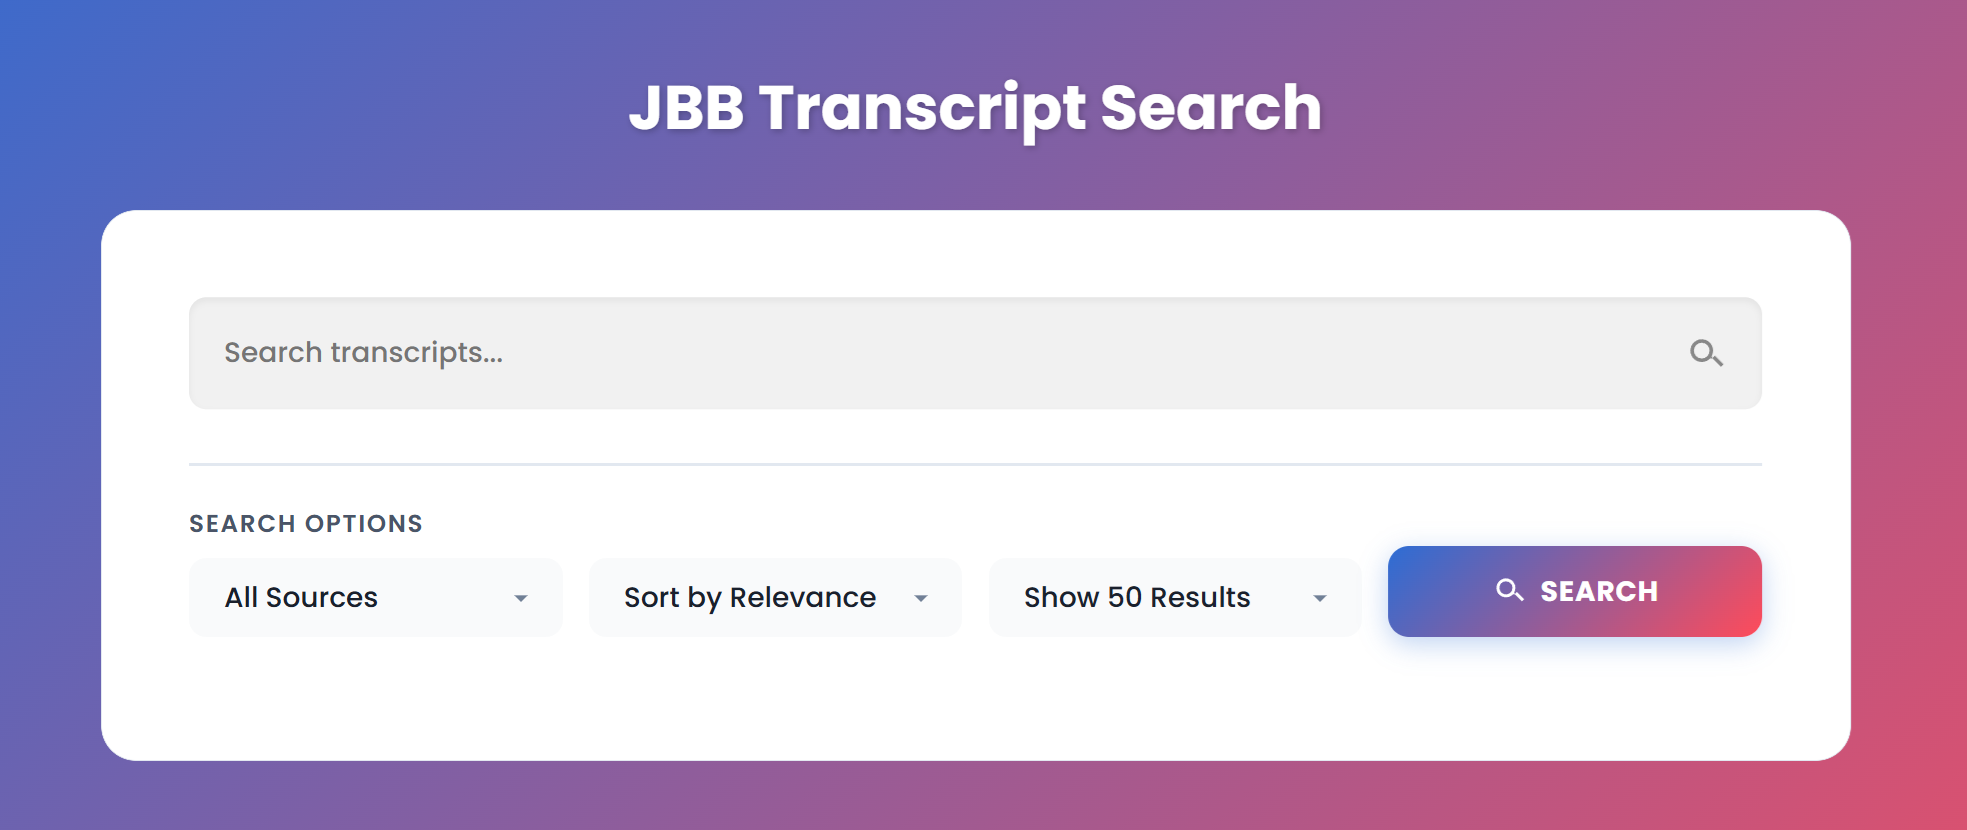The image size is (1967, 830).
Task: Expand the Sort by Relevance dropdown
Action: [x=775, y=597]
